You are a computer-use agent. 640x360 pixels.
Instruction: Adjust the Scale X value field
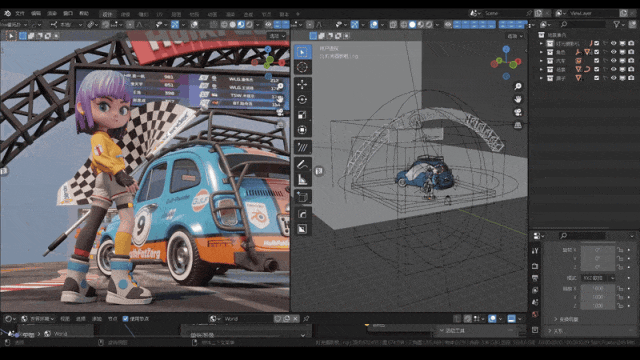point(598,288)
